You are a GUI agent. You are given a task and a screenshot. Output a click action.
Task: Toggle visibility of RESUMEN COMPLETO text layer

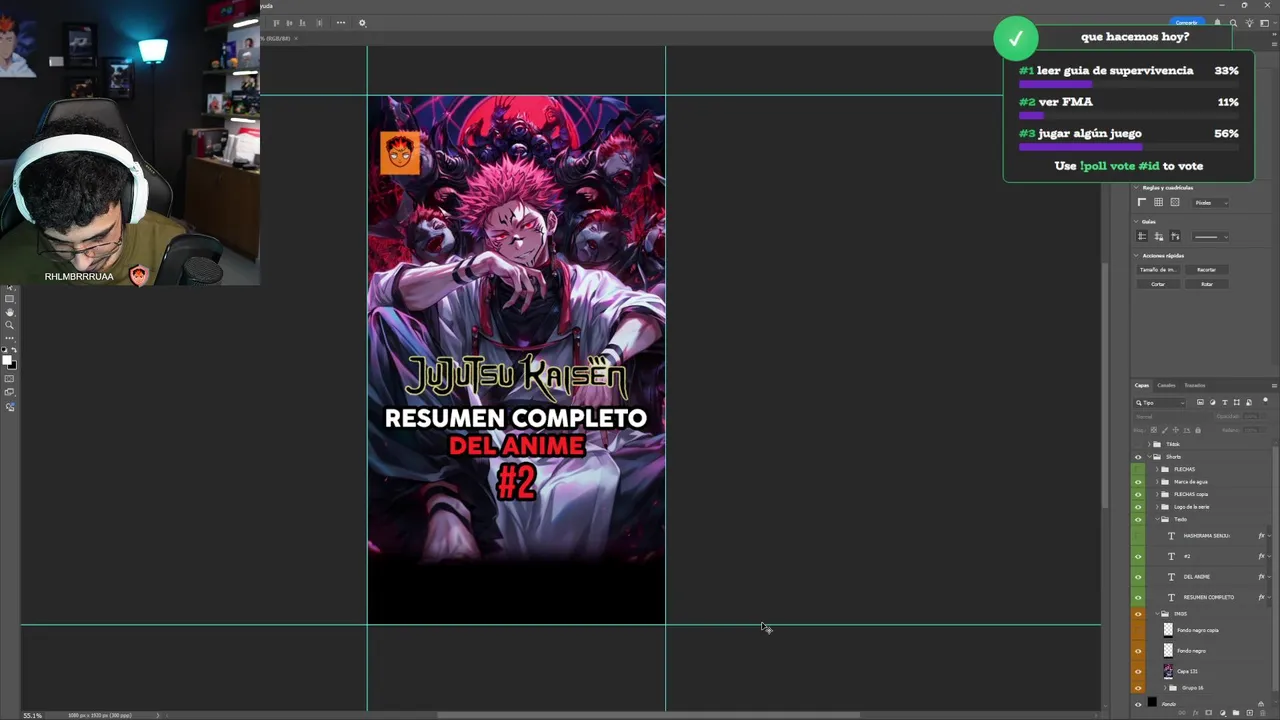coord(1138,597)
